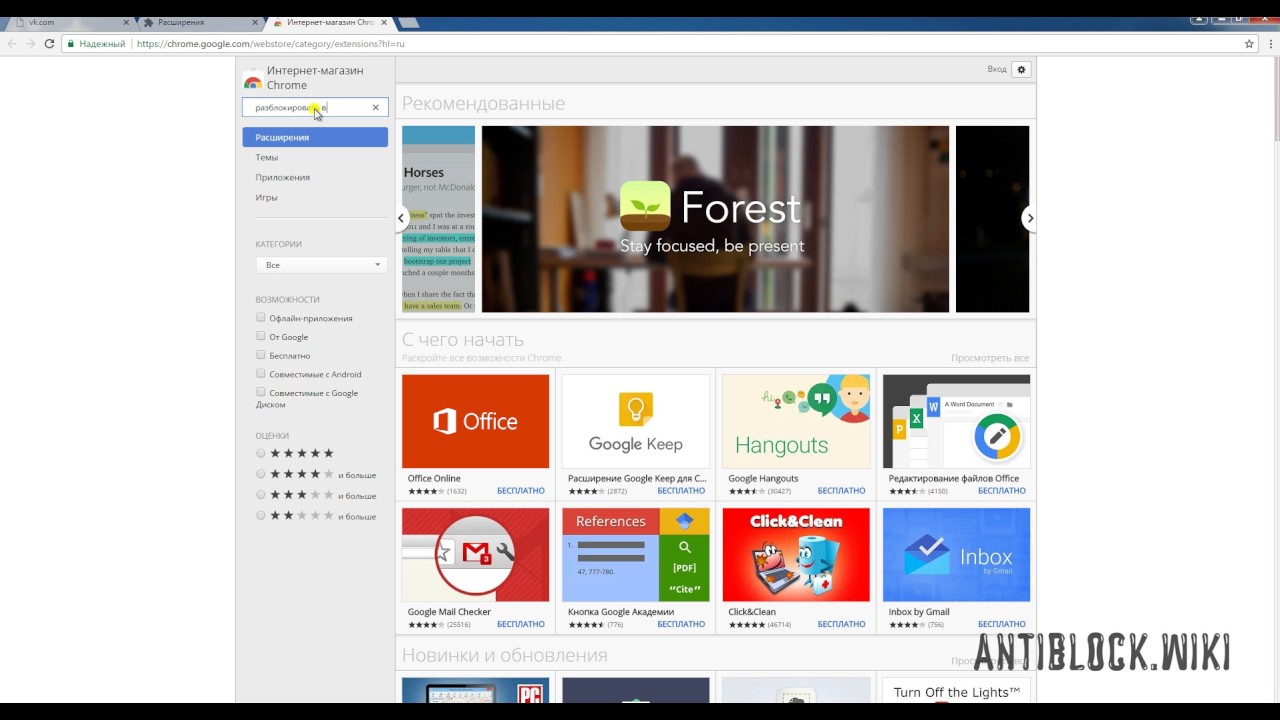Click БЕСПЛАТНО under Click&Clean
This screenshot has height=720, width=1280.
[x=841, y=624]
